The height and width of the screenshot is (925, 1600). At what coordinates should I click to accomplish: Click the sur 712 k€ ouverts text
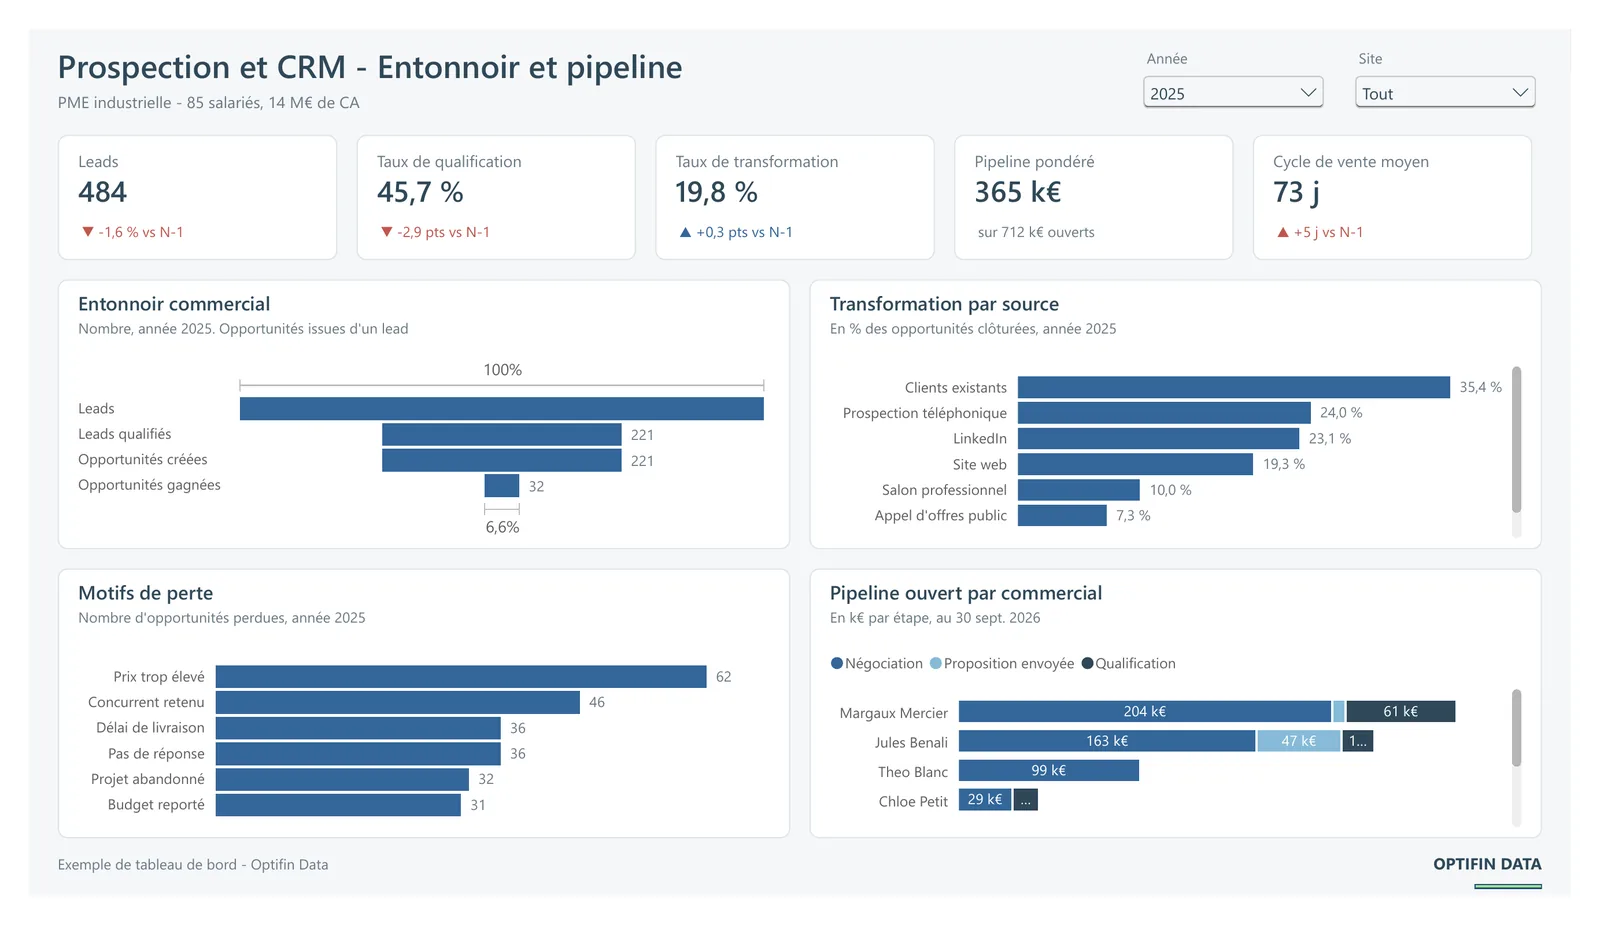pos(1036,232)
